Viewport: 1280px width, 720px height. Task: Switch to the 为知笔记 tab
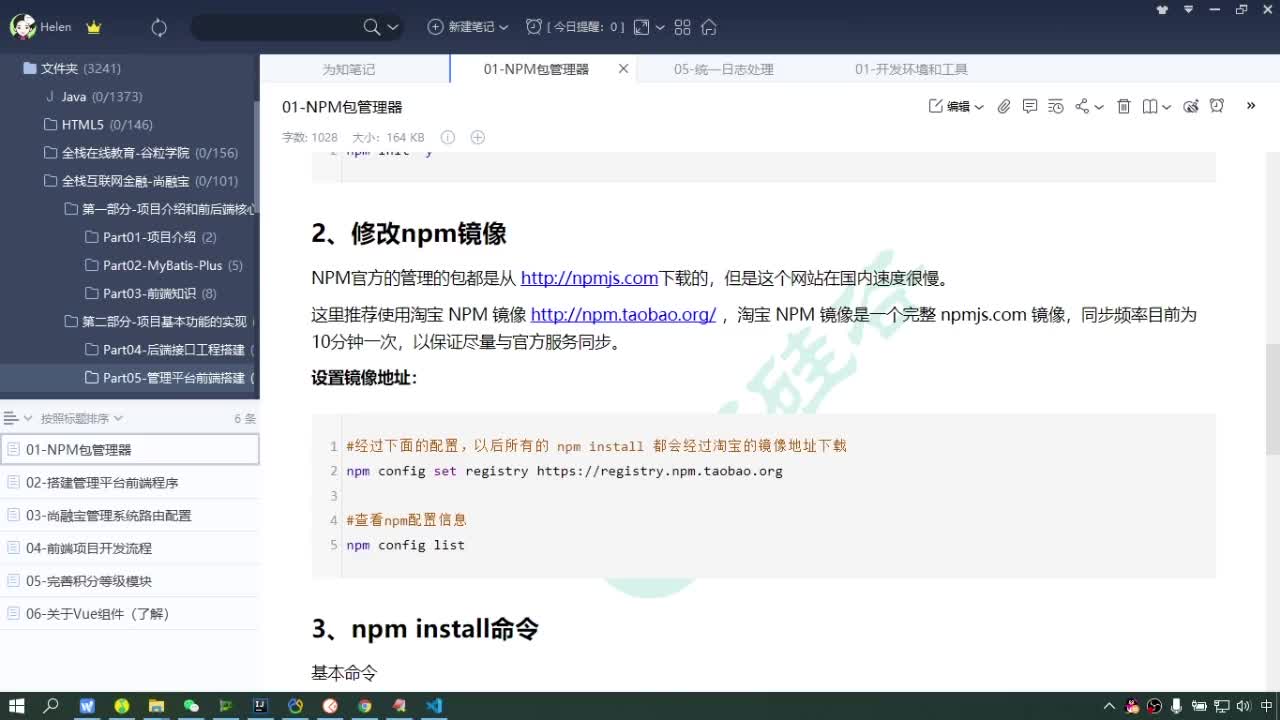[348, 69]
